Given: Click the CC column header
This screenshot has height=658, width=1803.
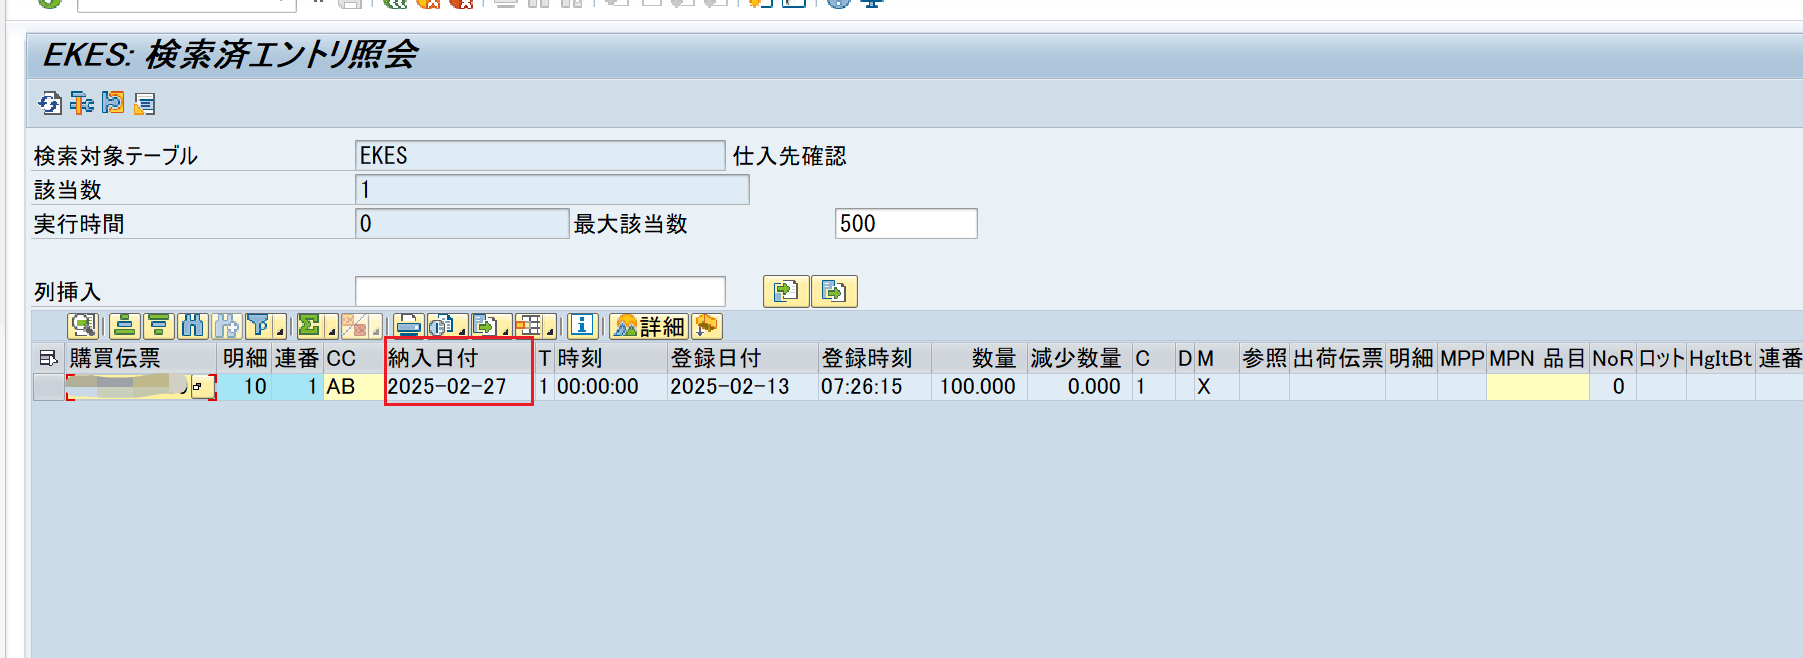Looking at the screenshot, I should [x=354, y=358].
